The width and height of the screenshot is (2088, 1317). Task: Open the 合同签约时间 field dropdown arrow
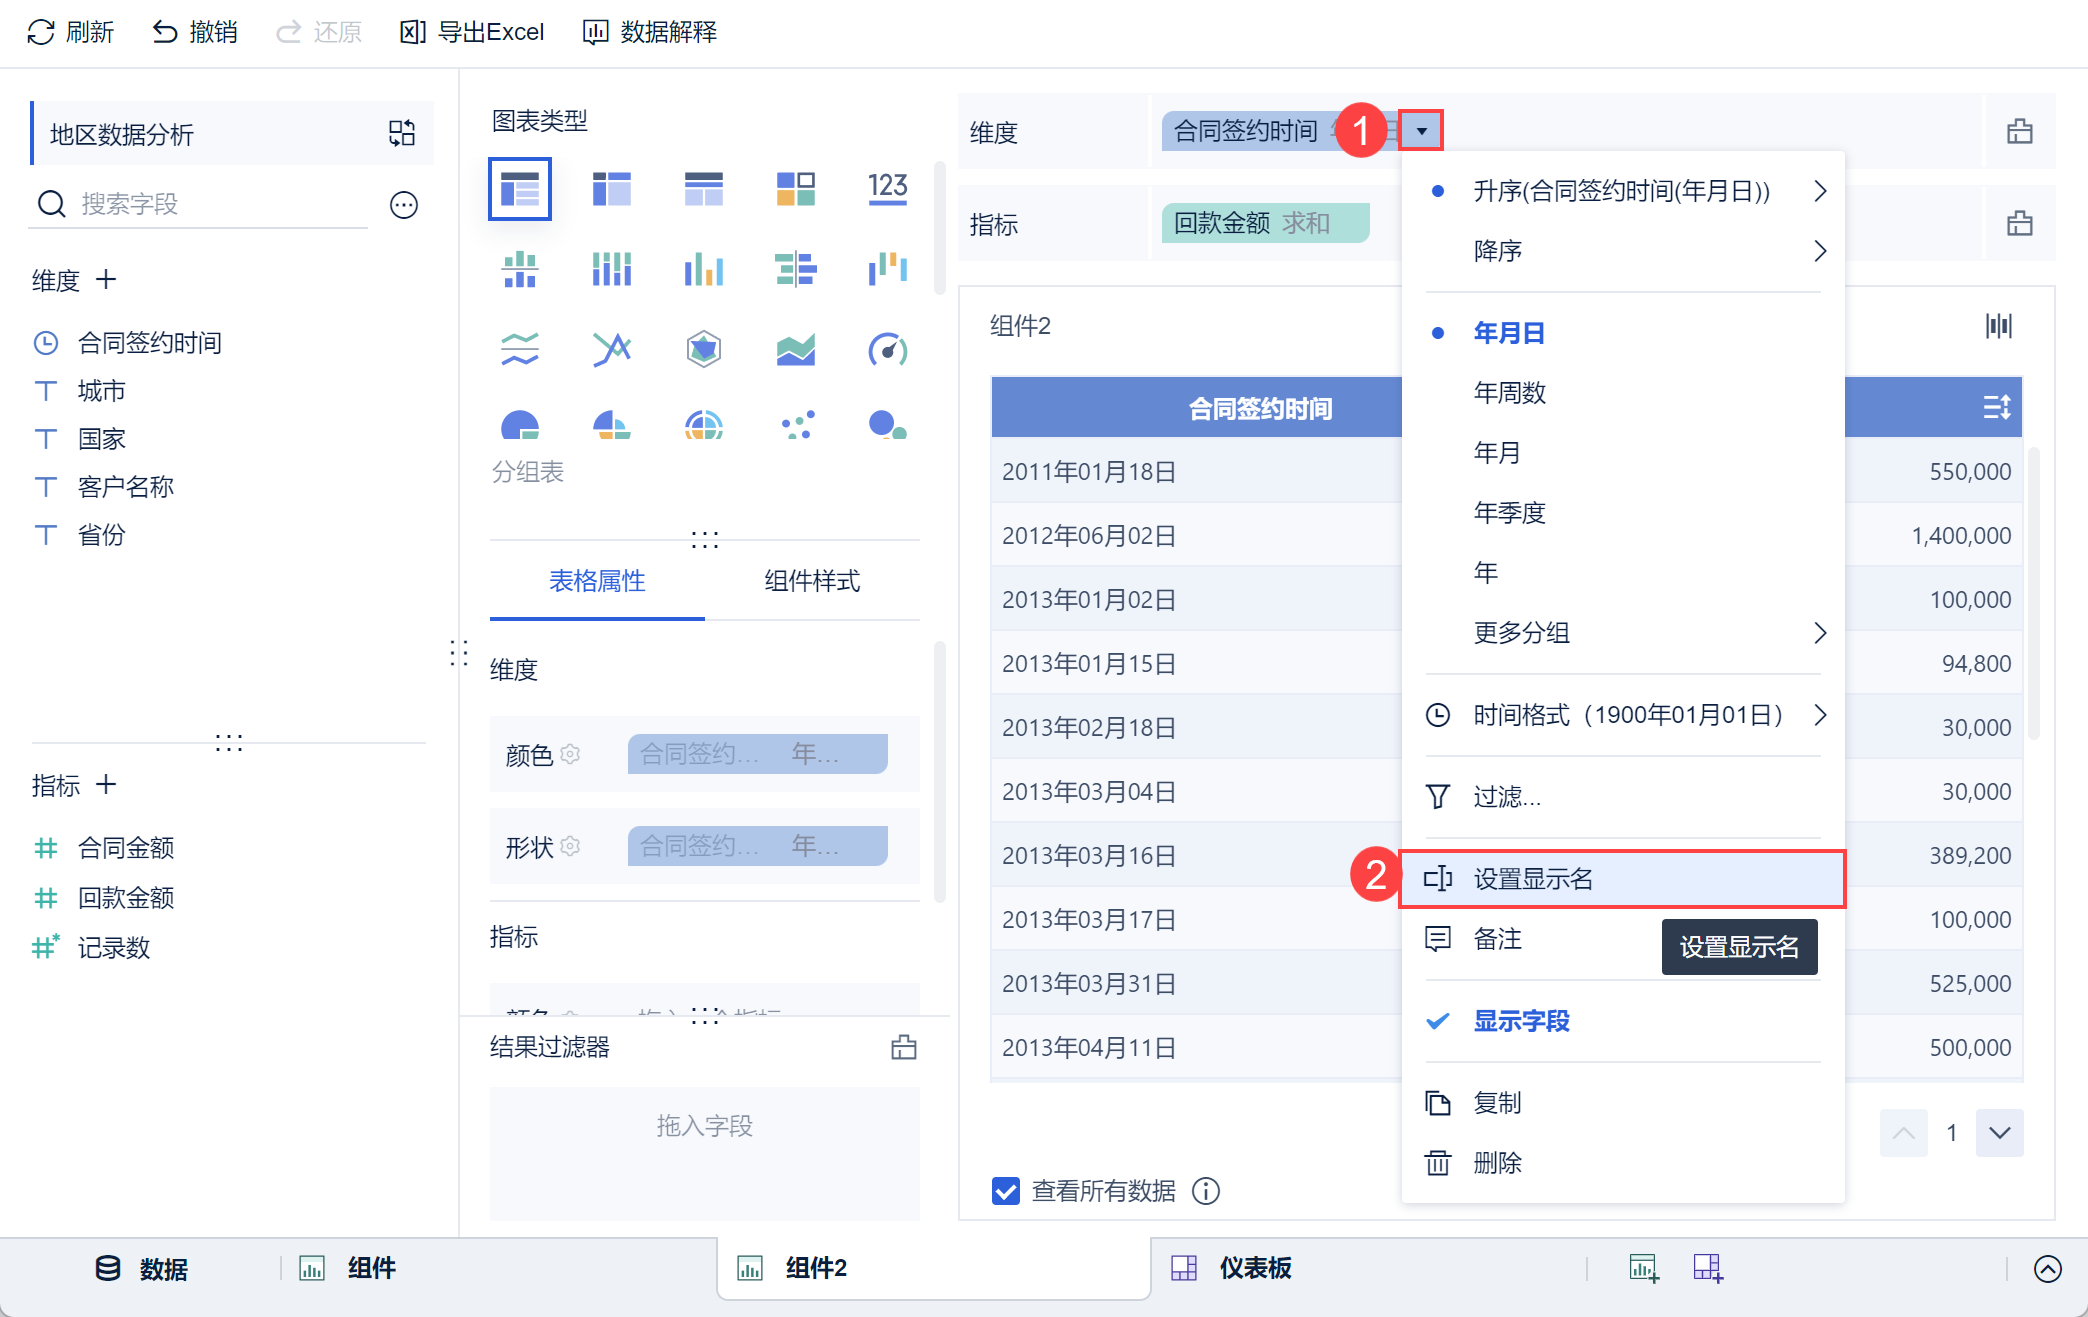point(1421,131)
